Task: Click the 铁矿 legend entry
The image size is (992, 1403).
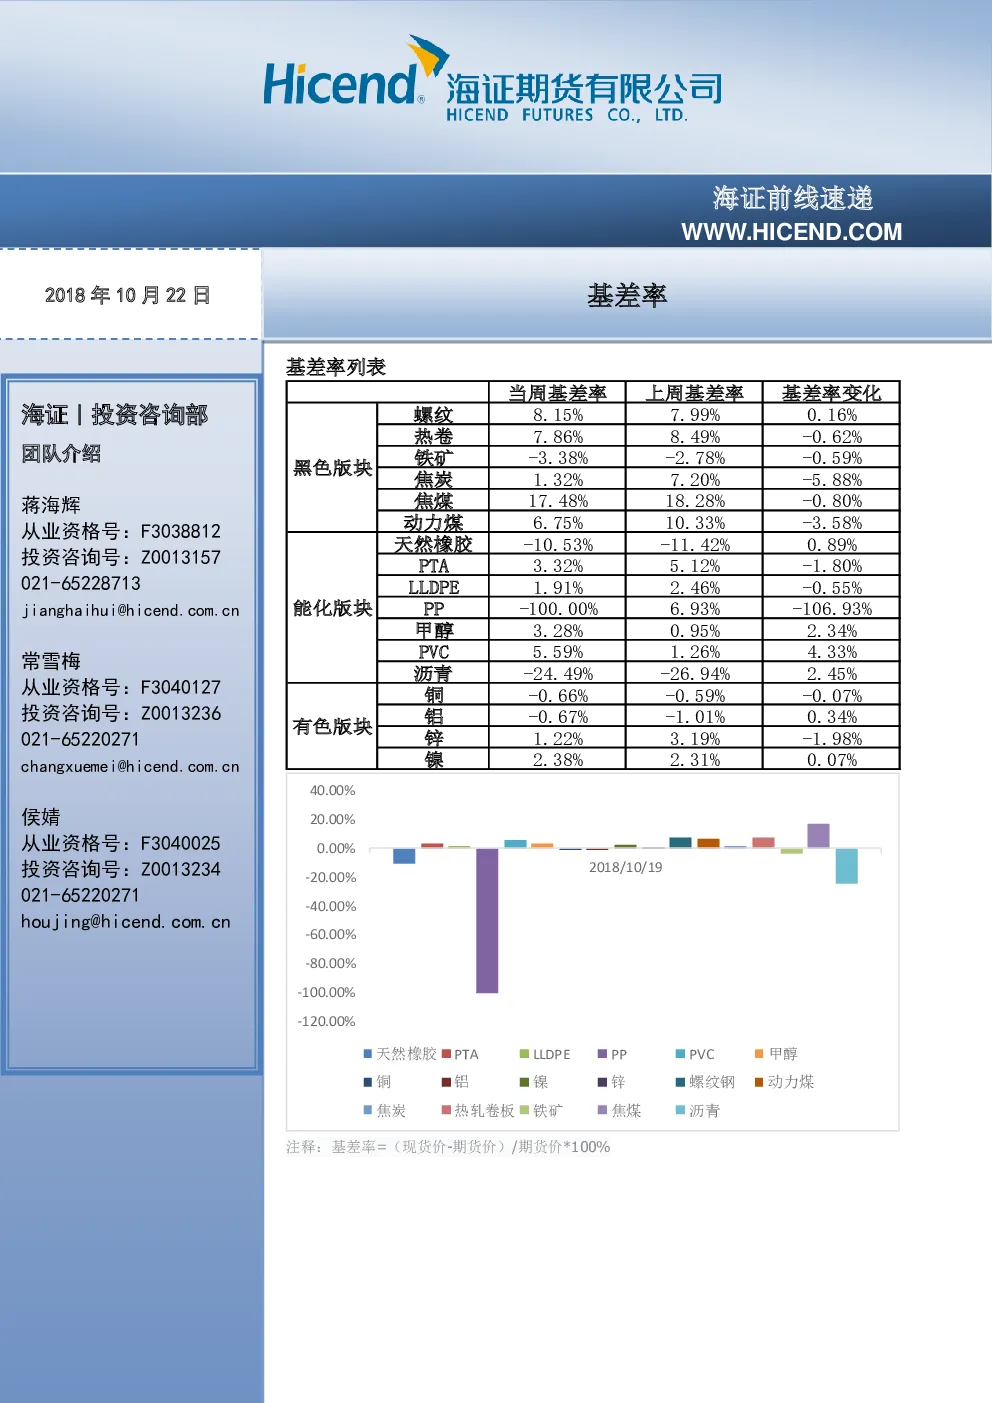Action: point(541,1111)
